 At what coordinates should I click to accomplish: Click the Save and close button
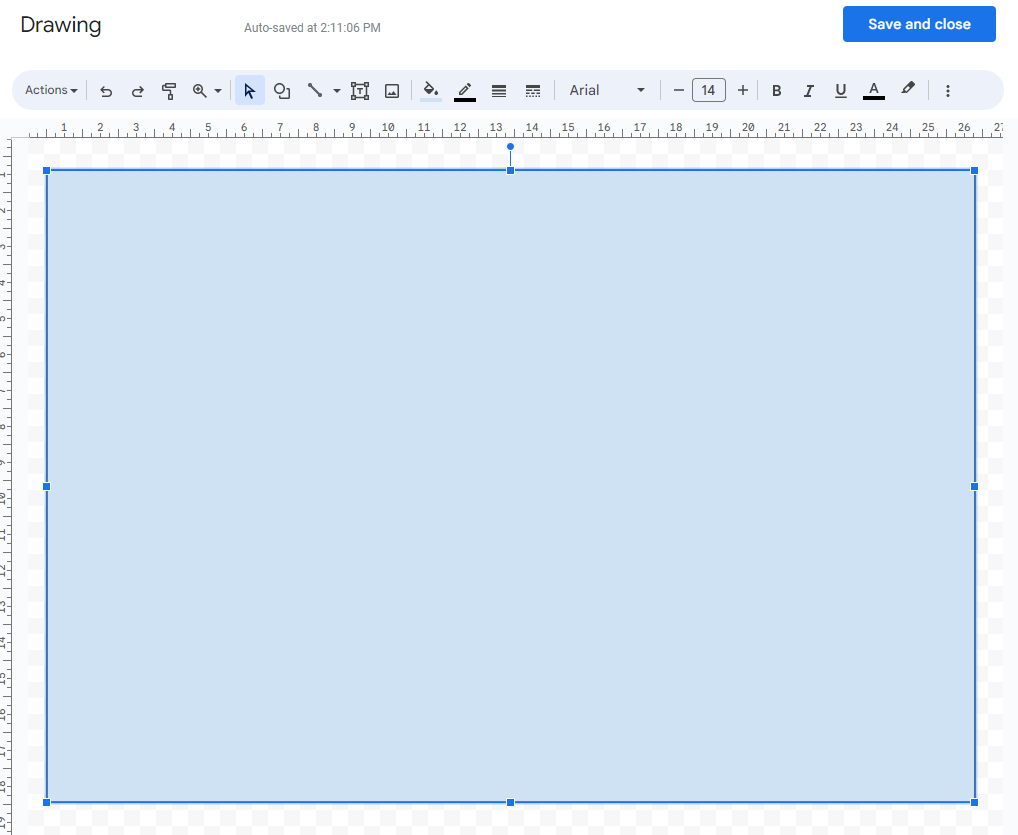[x=918, y=24]
